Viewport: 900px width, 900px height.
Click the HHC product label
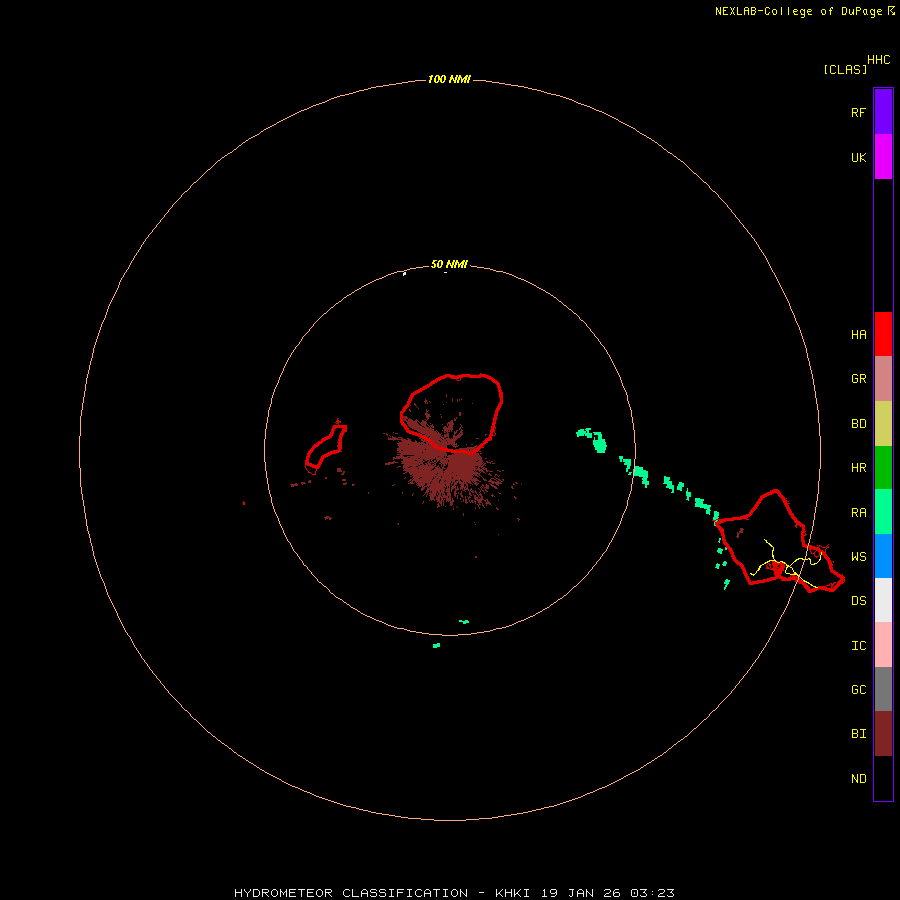tap(878, 60)
